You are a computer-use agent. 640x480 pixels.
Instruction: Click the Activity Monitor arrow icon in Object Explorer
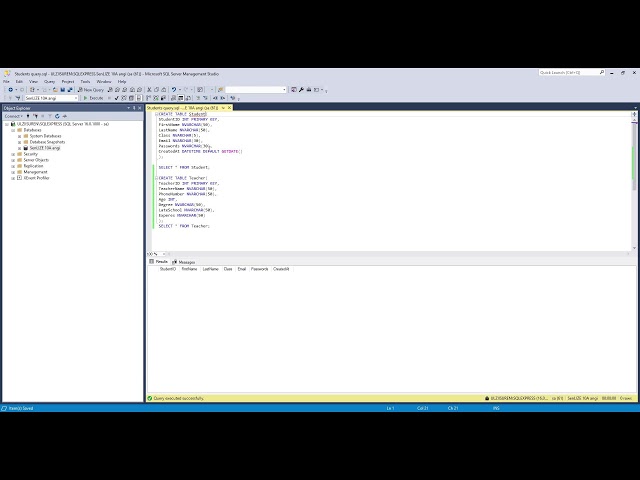point(64,116)
